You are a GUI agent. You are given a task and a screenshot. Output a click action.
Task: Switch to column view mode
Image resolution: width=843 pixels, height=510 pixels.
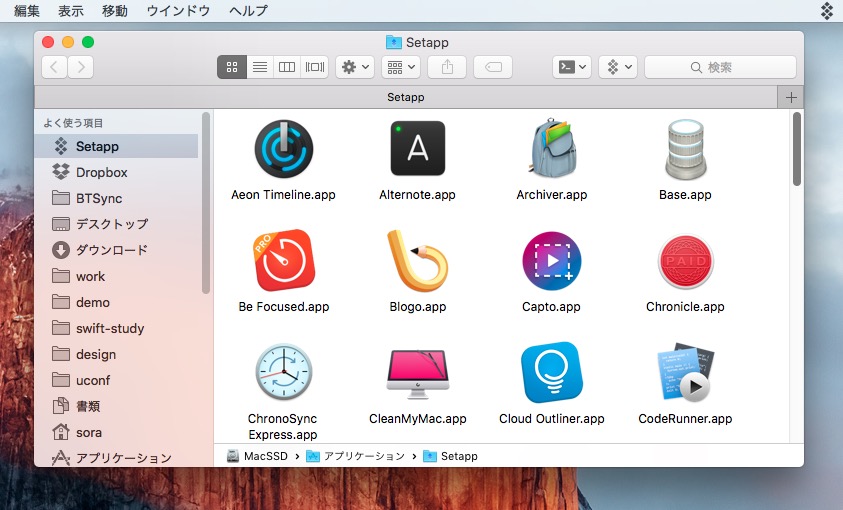point(287,67)
